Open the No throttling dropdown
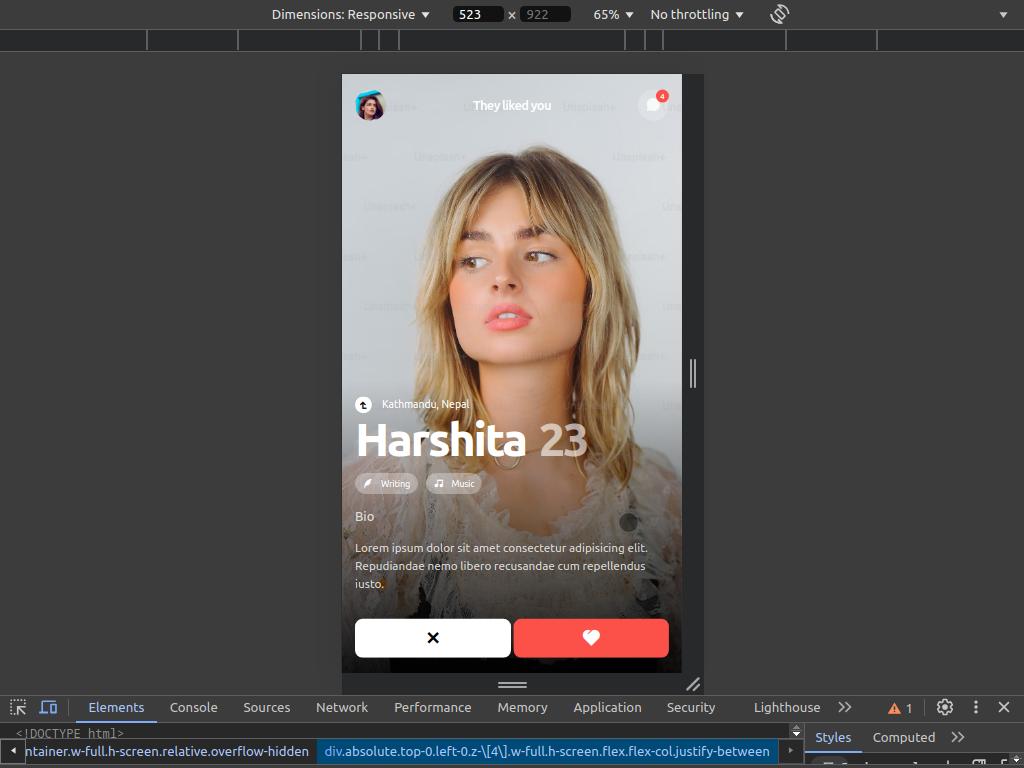Image resolution: width=1024 pixels, height=768 pixels. coord(697,14)
